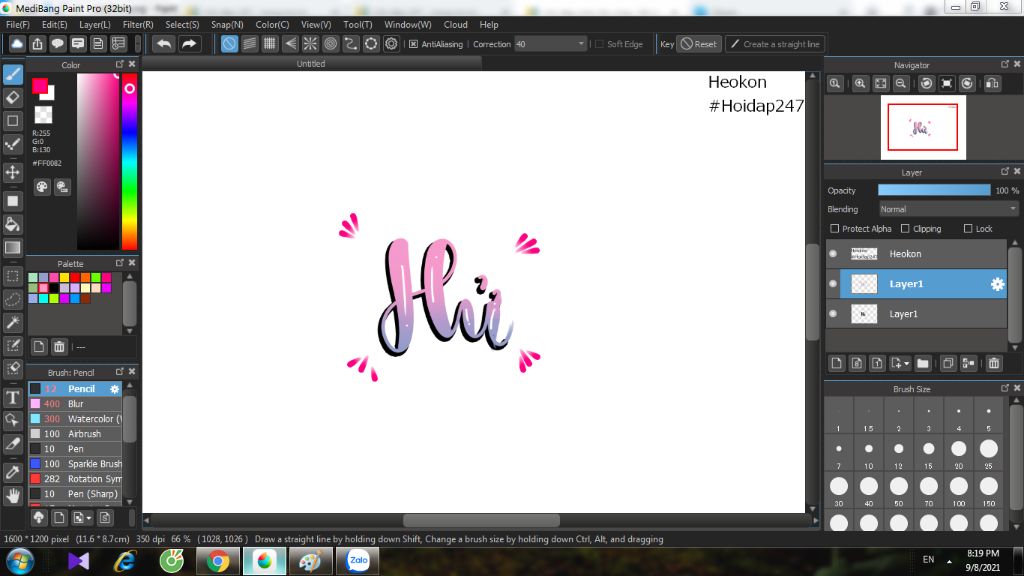Enable Protect Alpha checkbox

835,229
